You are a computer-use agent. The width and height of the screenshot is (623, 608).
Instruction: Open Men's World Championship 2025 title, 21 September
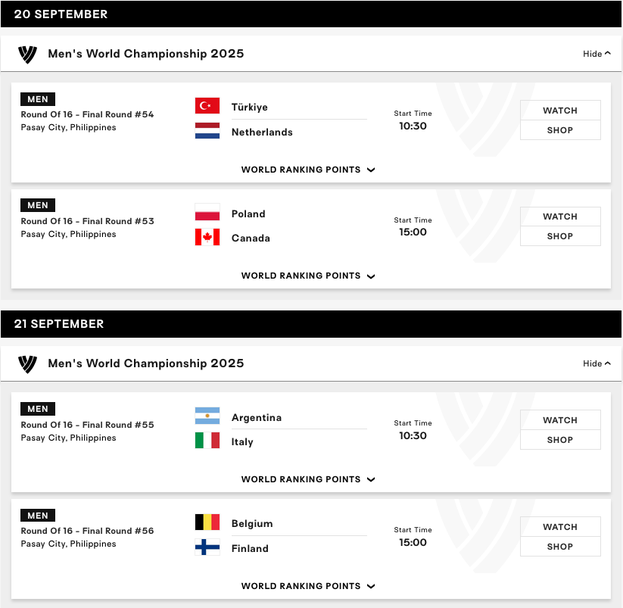pos(146,364)
